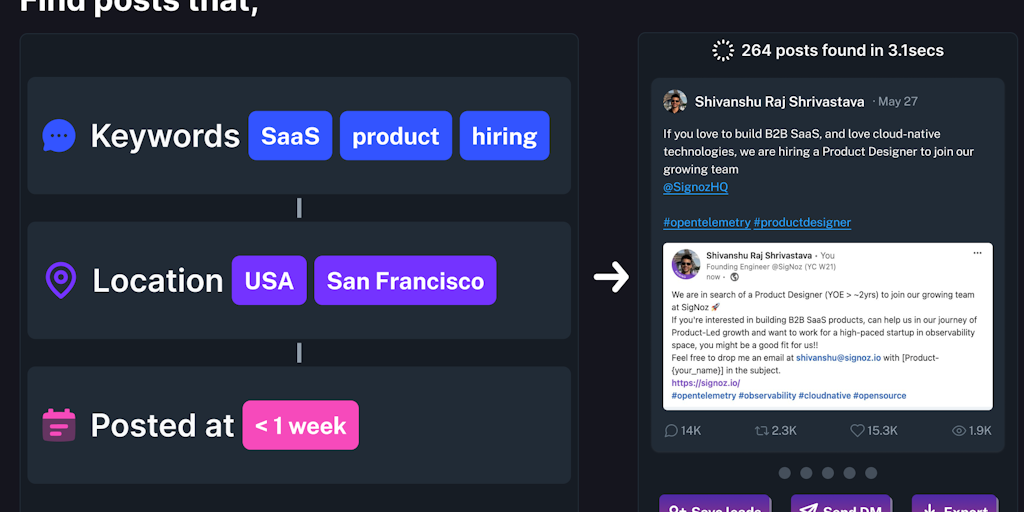The height and width of the screenshot is (512, 1024).
Task: Open the @SignozHQ mention link
Action: (695, 187)
